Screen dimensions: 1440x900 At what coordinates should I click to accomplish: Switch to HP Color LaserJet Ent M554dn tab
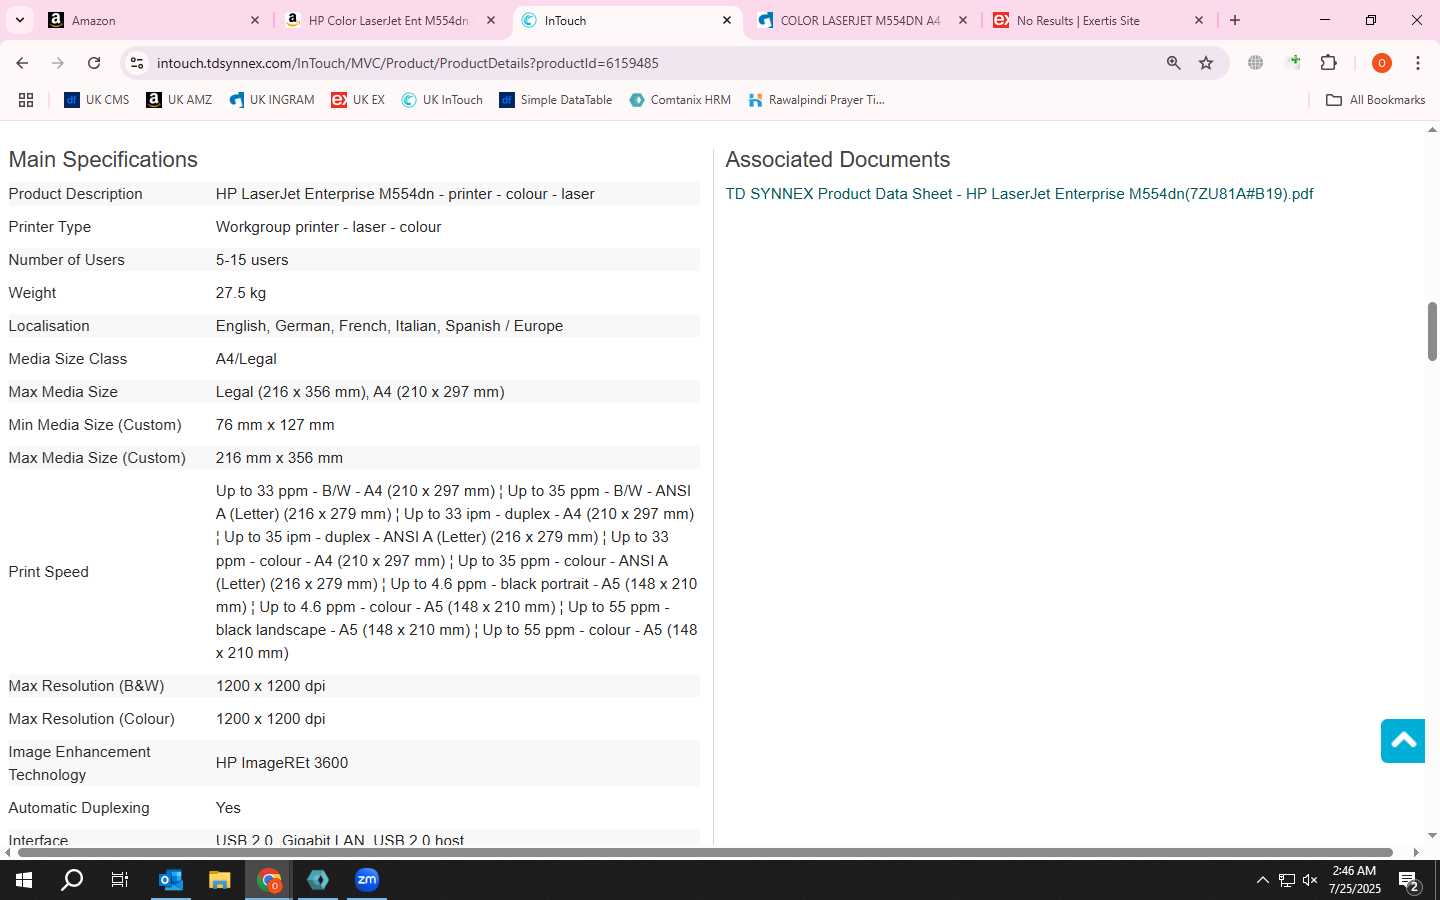pyautogui.click(x=390, y=20)
